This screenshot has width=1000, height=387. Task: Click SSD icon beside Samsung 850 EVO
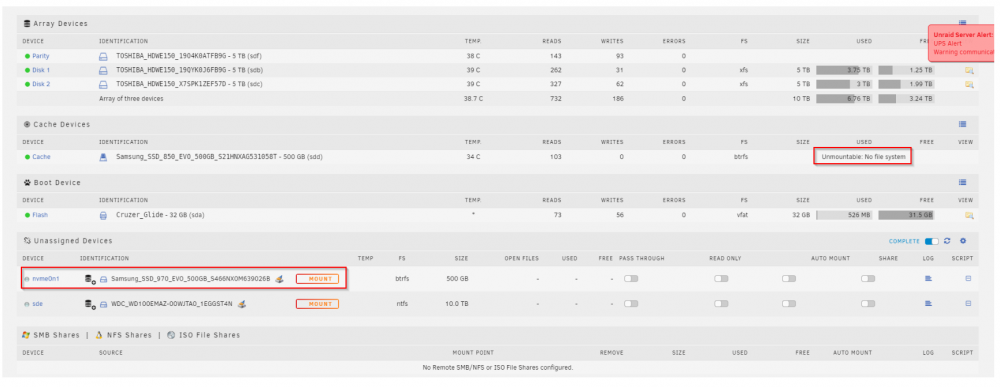(103, 157)
